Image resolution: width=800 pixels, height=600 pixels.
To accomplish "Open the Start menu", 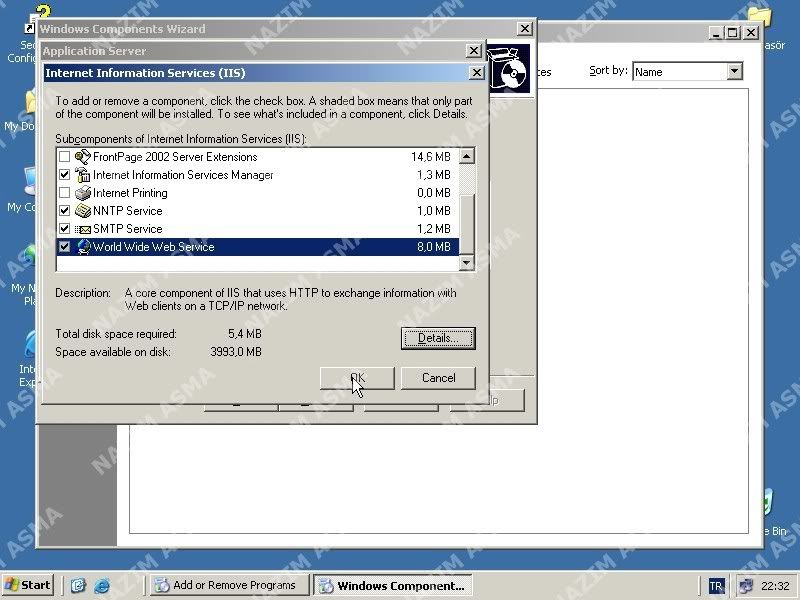I will click(x=28, y=585).
